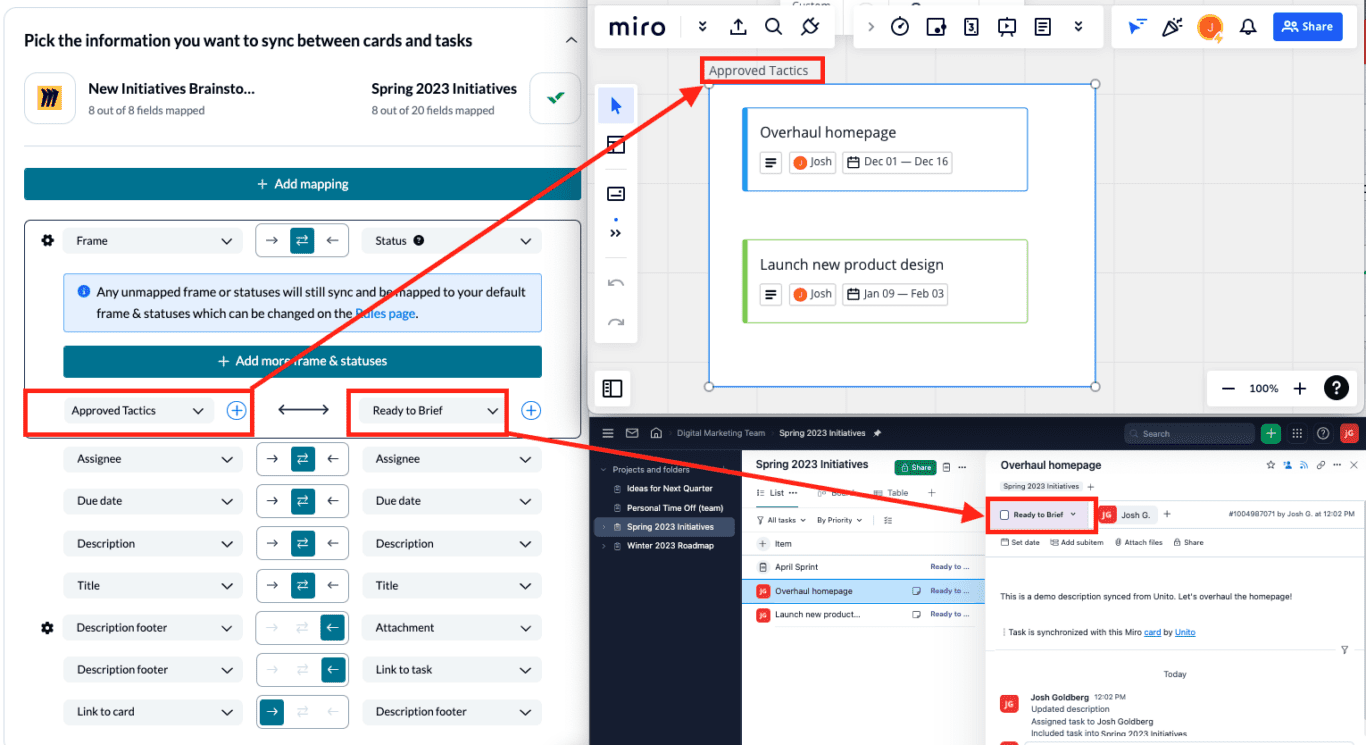The height and width of the screenshot is (745, 1366).
Task: Open the Unito link in task description
Action: pyautogui.click(x=1185, y=632)
